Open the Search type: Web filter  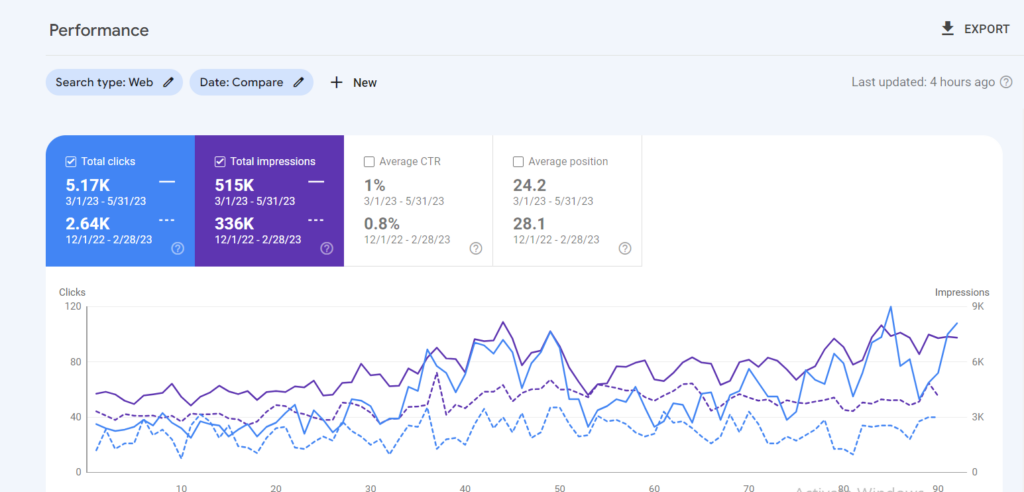(105, 82)
